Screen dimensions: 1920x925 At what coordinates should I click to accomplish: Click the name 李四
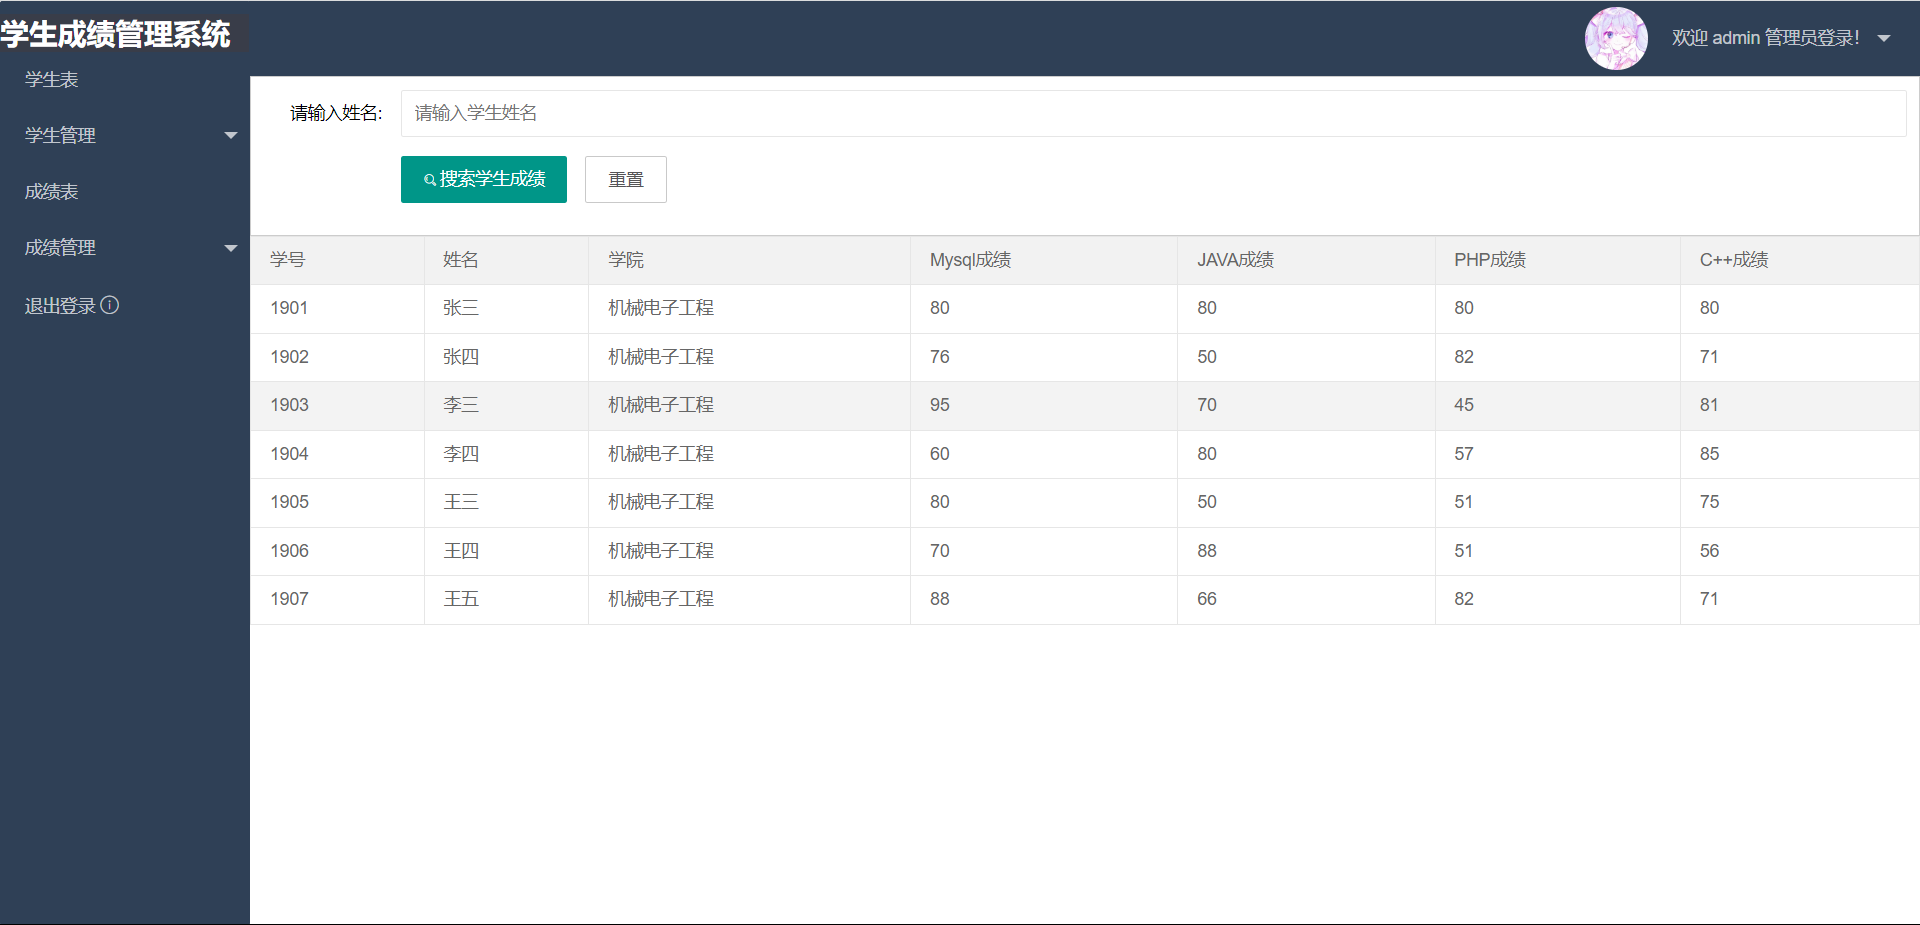(461, 454)
